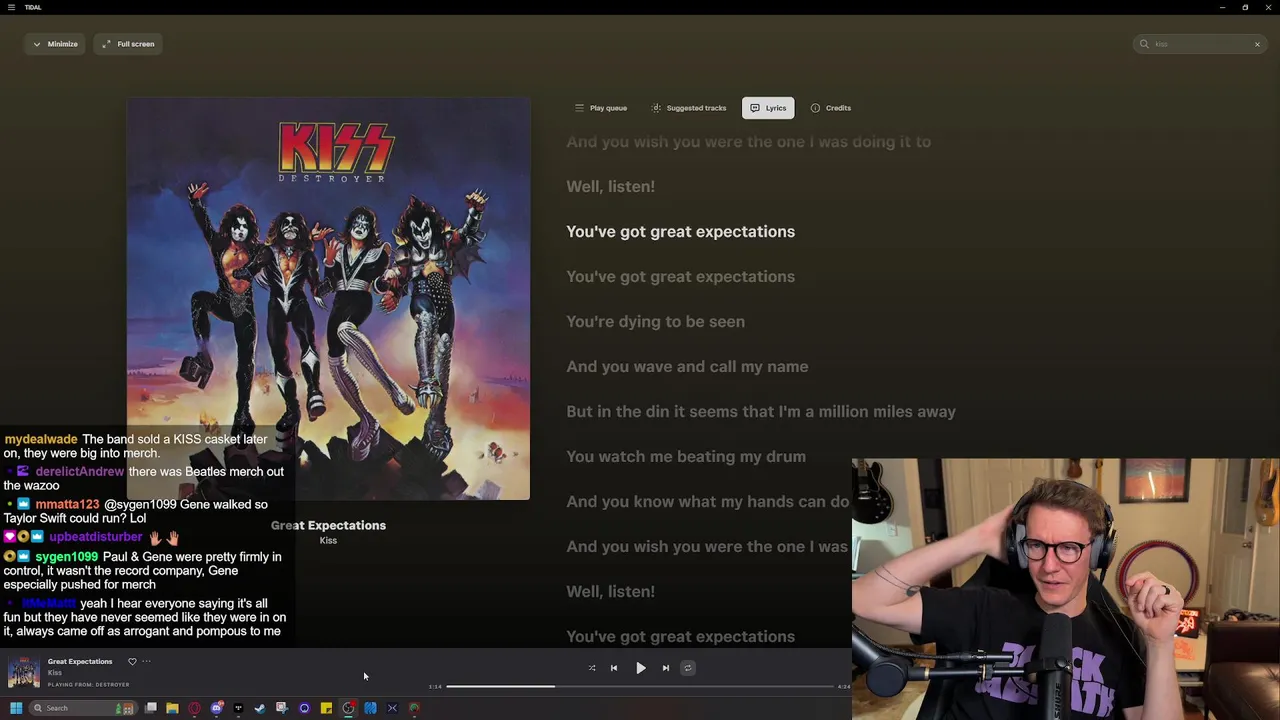
Task: Clear the search field text
Action: (1257, 44)
